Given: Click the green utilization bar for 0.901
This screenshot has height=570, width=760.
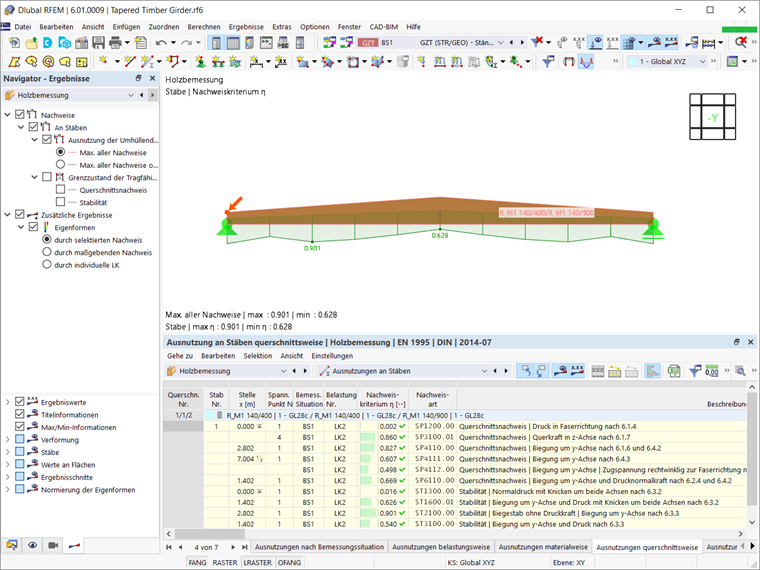Looking at the screenshot, I should (368, 513).
